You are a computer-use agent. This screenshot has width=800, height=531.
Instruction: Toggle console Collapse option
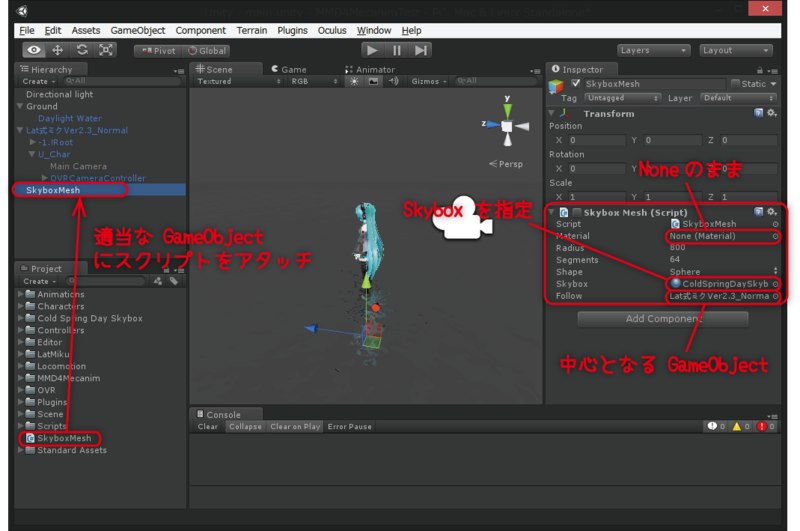[x=245, y=426]
